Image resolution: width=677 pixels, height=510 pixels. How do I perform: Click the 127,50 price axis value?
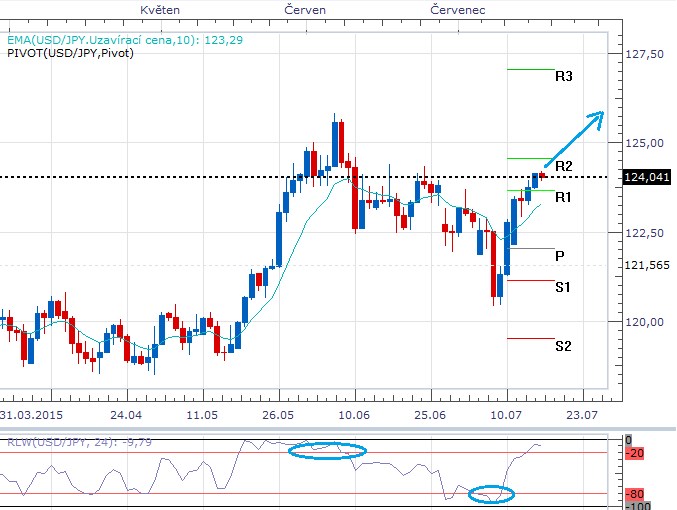point(645,54)
